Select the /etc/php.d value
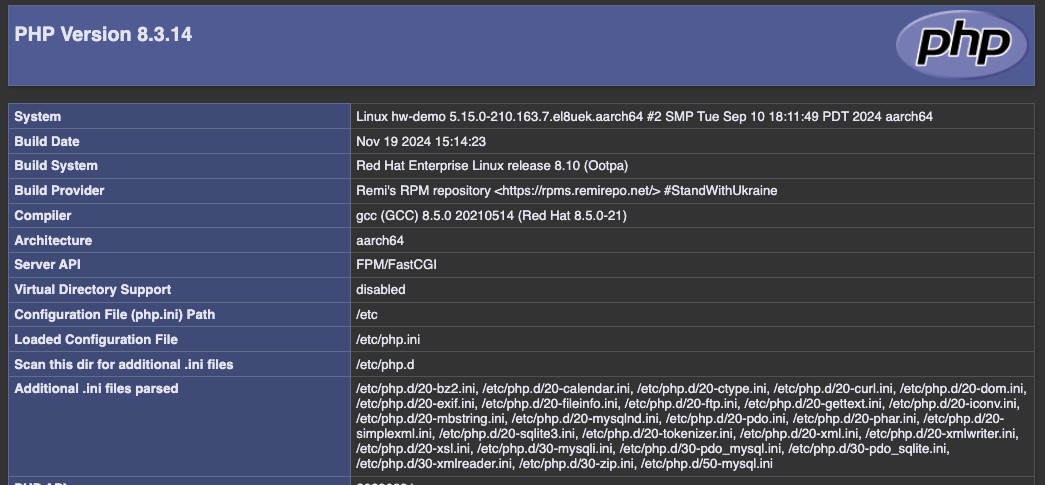Image resolution: width=1045 pixels, height=485 pixels. 386,365
